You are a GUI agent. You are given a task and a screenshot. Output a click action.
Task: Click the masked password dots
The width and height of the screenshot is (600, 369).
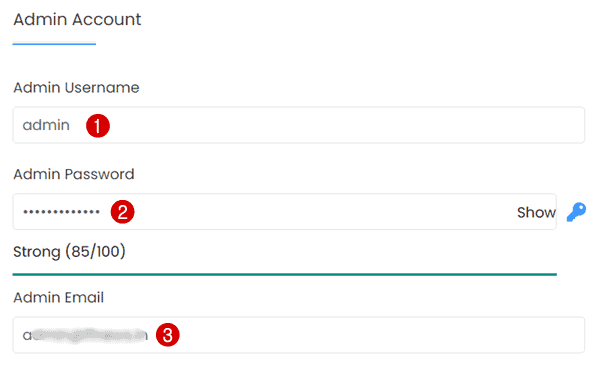61,212
